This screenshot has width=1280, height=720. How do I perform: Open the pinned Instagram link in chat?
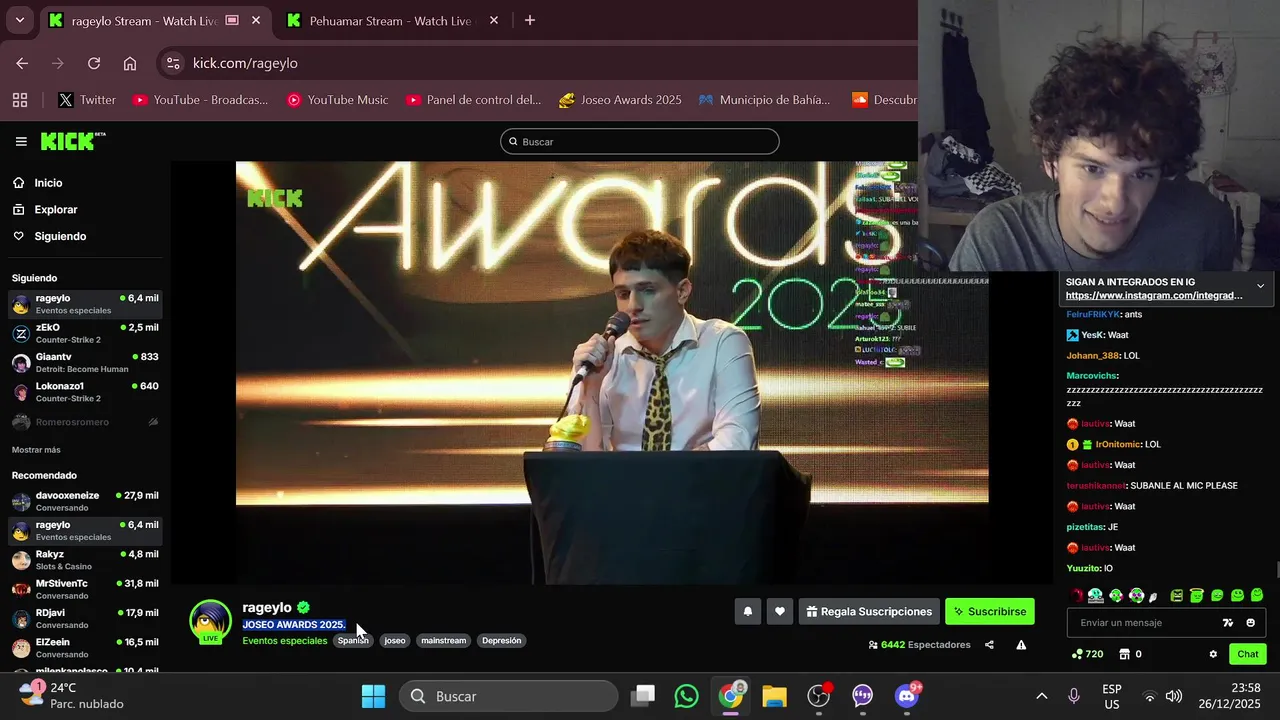pyautogui.click(x=1154, y=296)
